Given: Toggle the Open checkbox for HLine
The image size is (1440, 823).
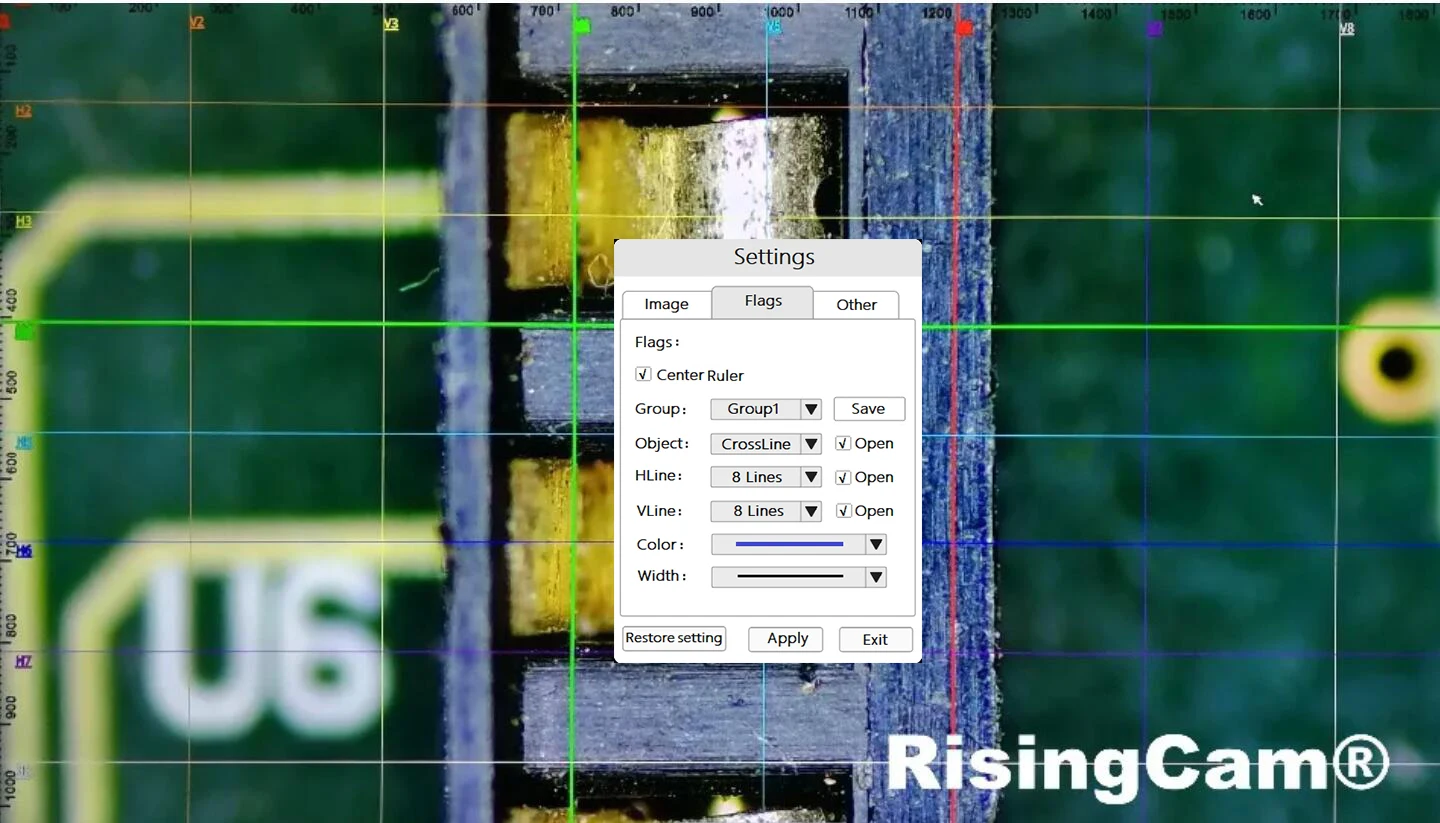Looking at the screenshot, I should [x=843, y=477].
